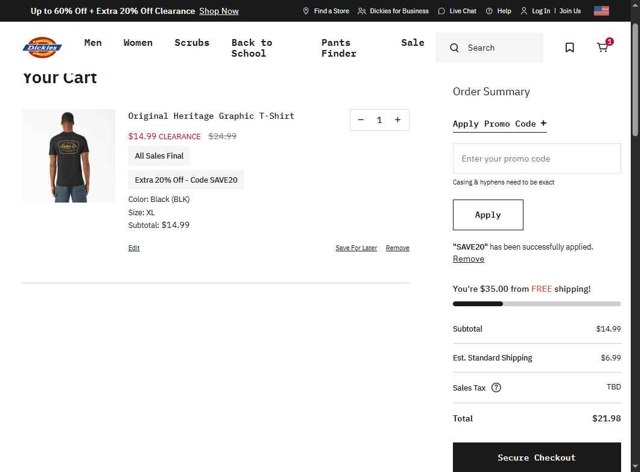The height and width of the screenshot is (472, 640).
Task: Save the T-shirt for later
Action: pyautogui.click(x=356, y=248)
